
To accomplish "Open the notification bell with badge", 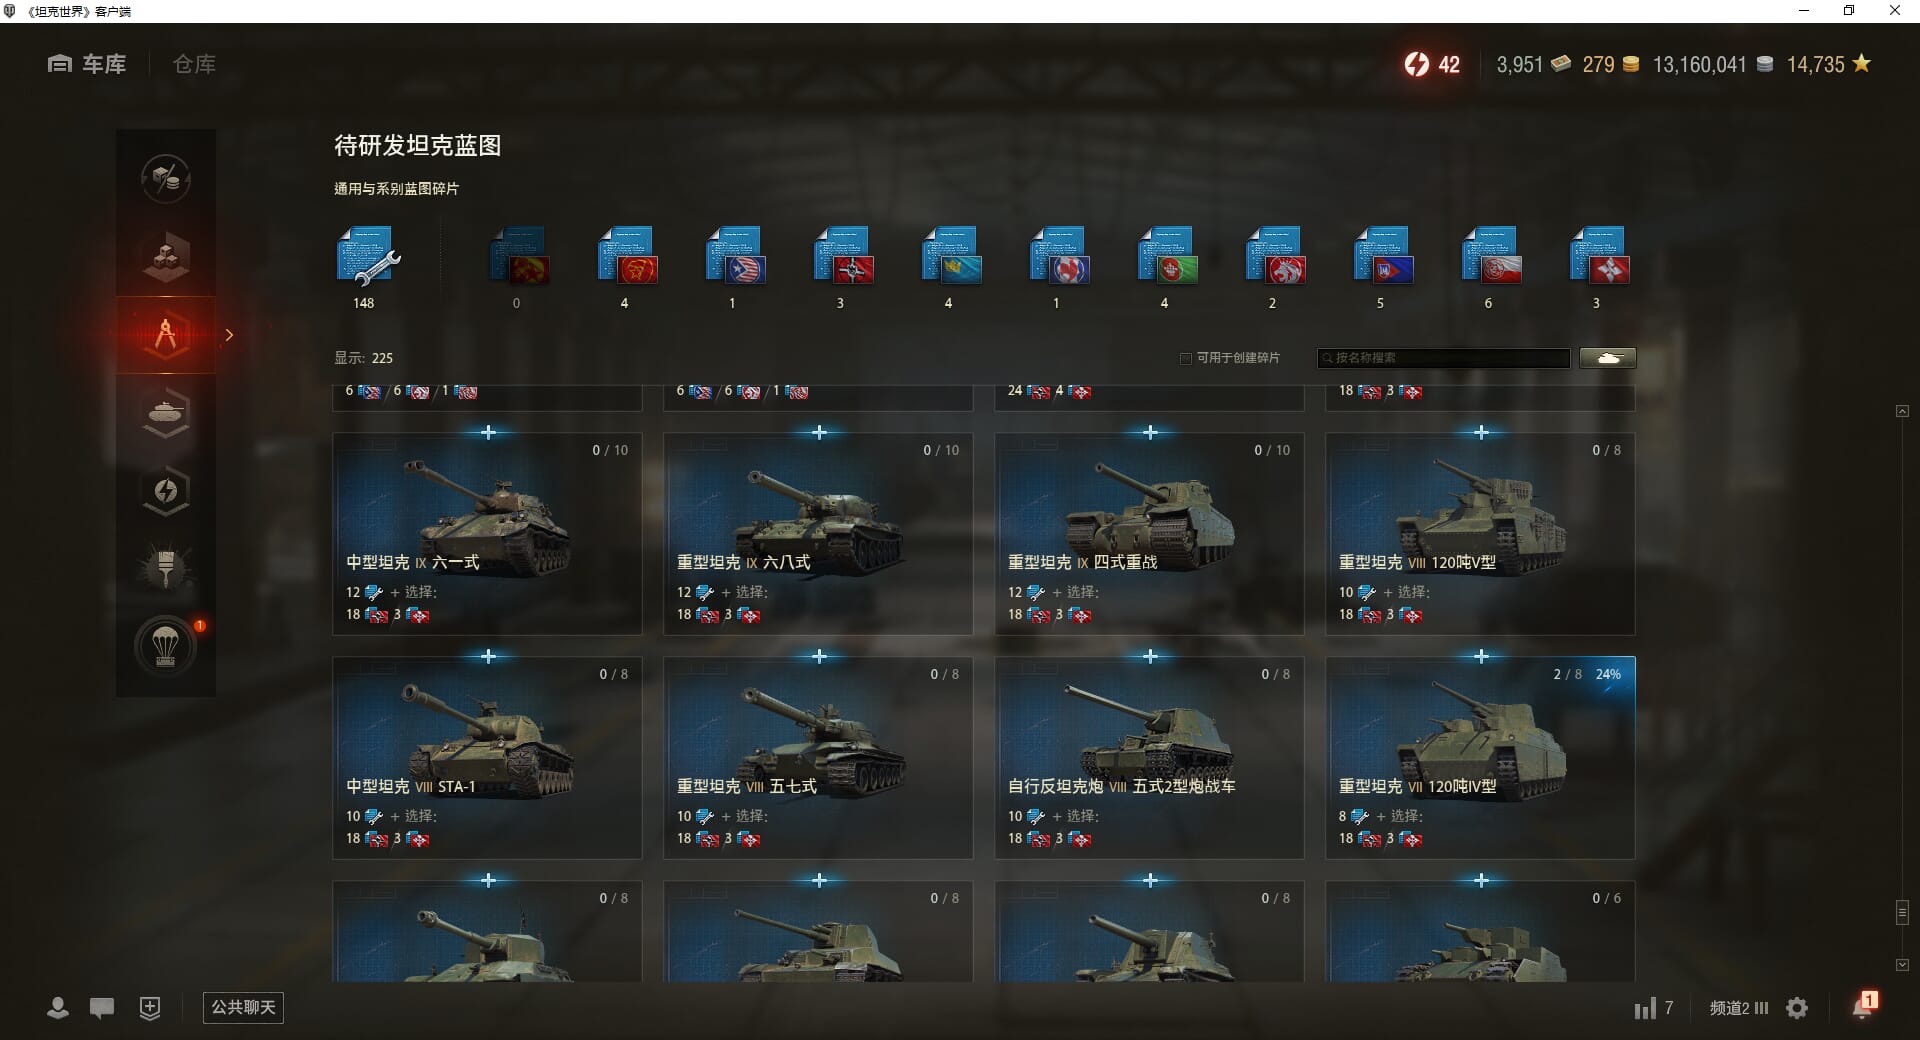I will 1863,1006.
